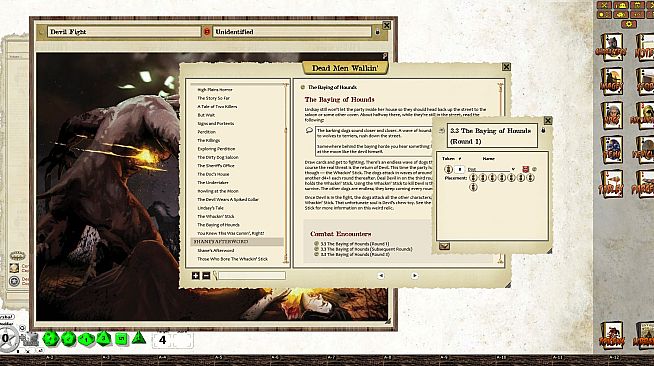Roll the green d12 die

click(x=68, y=338)
